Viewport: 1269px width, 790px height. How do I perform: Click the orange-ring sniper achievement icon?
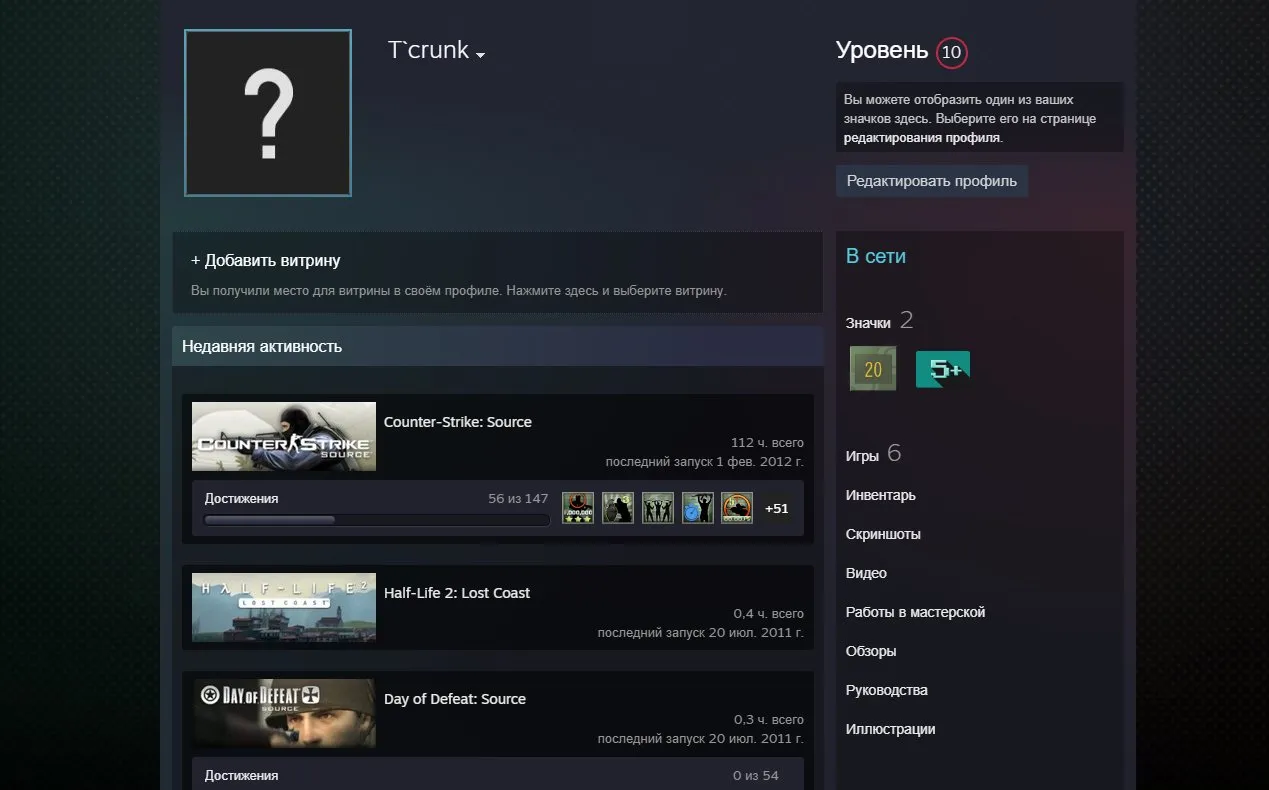pos(737,508)
